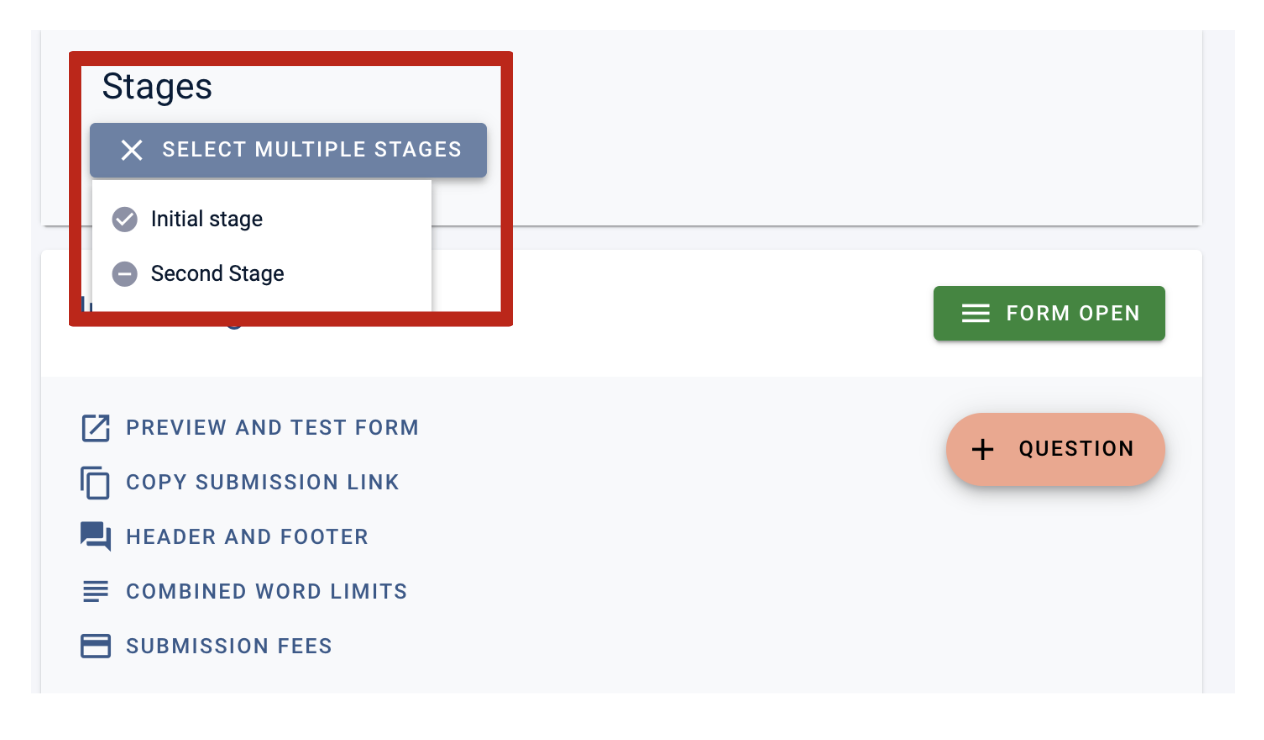Click the X icon on Select Multiple Stages

click(132, 150)
